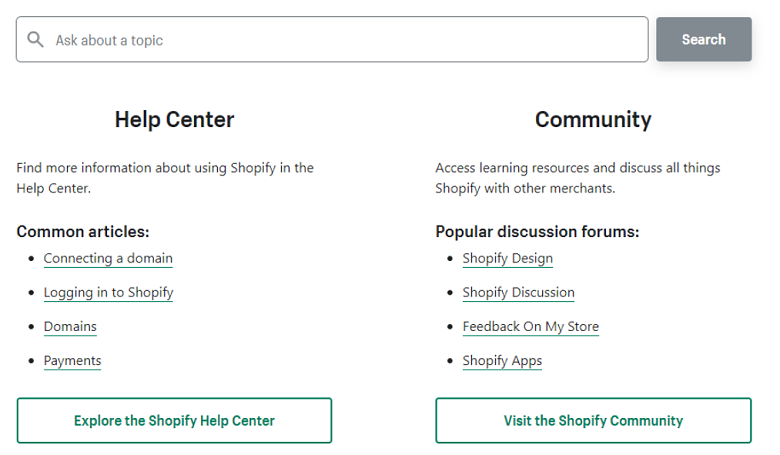Click Visit the Shopify Community button
780x455 pixels.
coord(593,420)
